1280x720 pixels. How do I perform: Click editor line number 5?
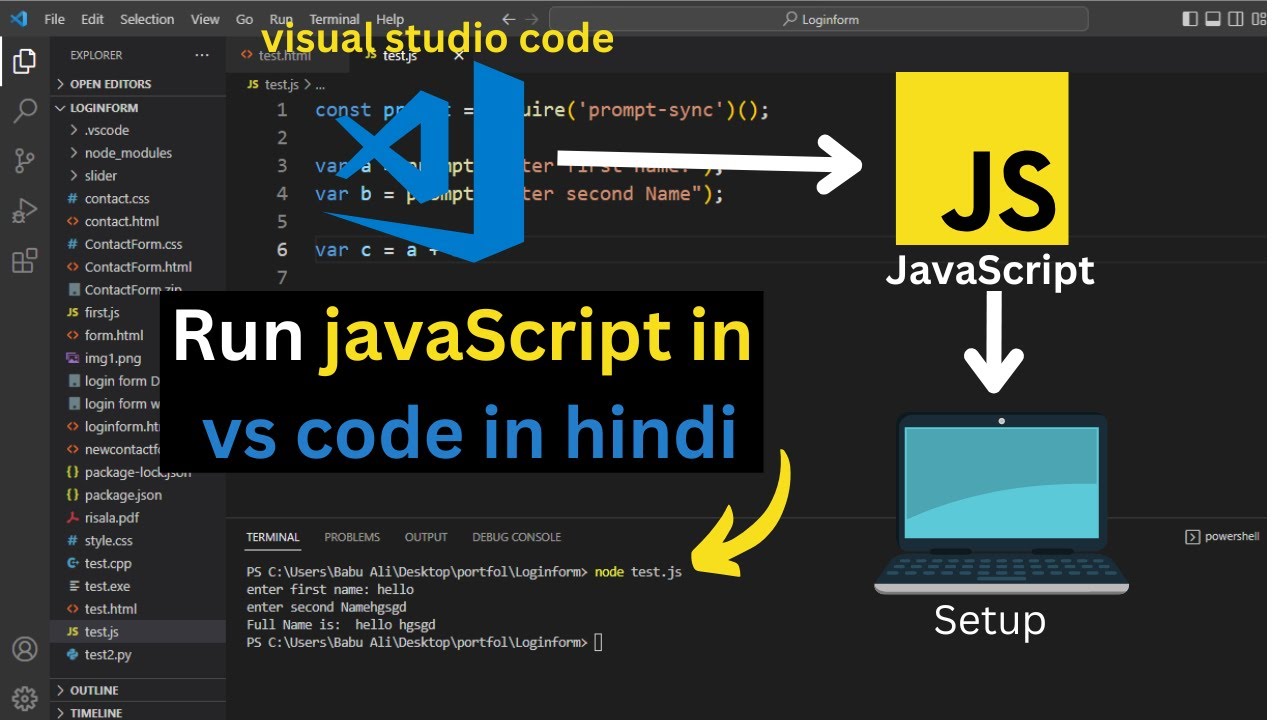pos(281,222)
